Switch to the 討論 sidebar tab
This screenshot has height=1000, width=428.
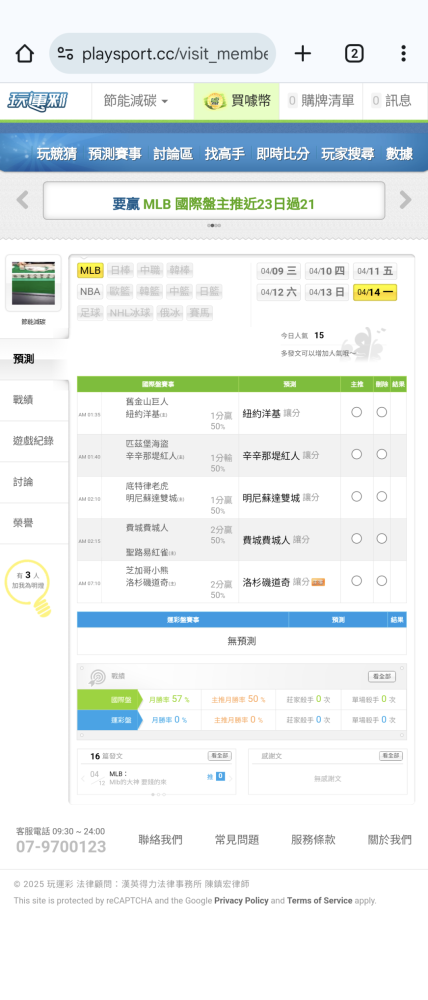(x=33, y=482)
